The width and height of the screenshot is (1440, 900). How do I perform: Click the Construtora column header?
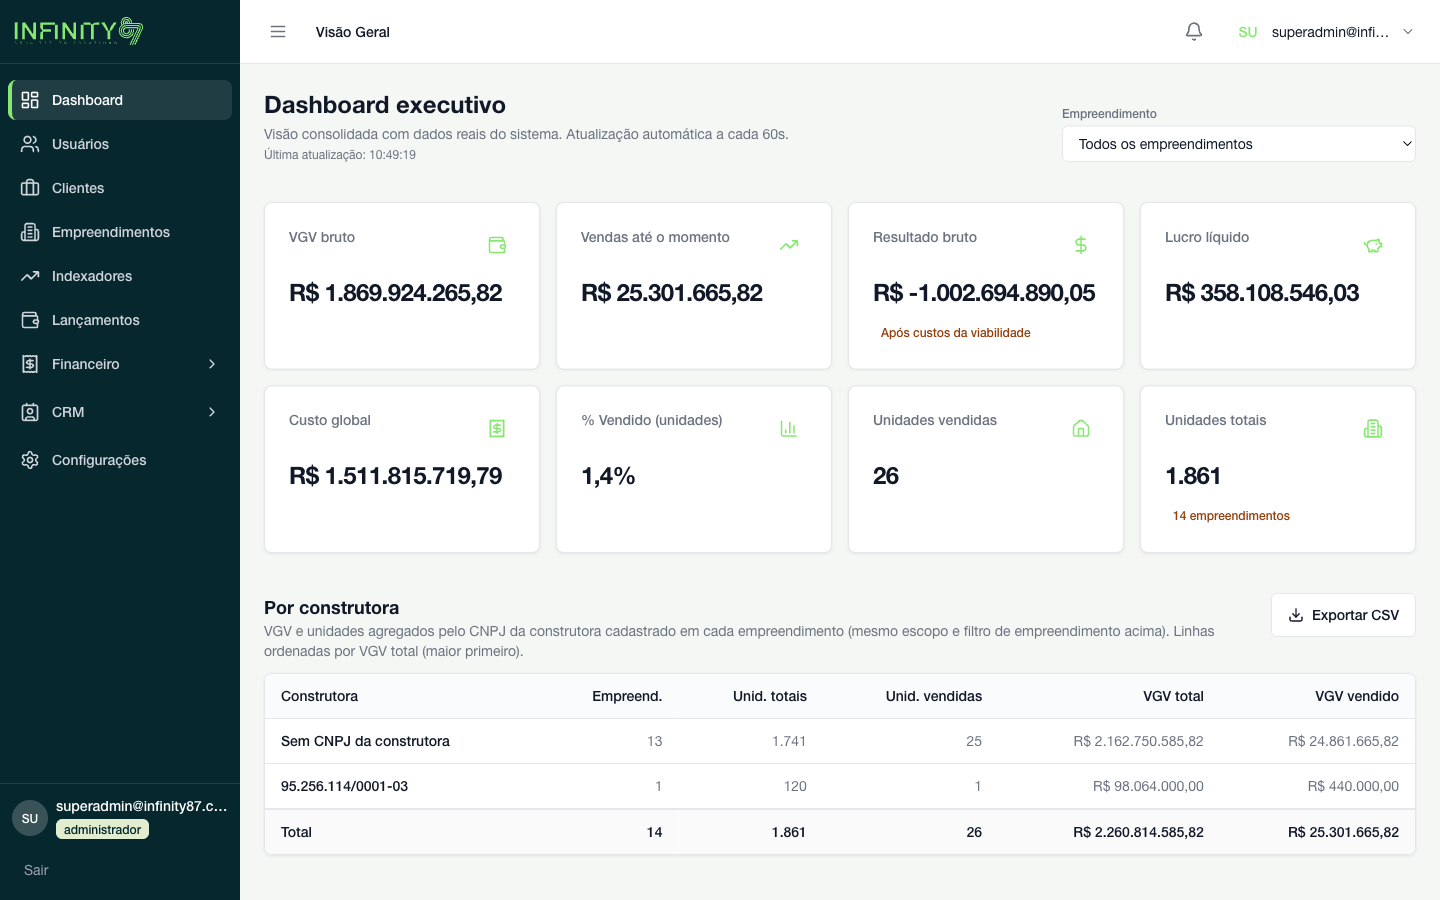coord(319,696)
